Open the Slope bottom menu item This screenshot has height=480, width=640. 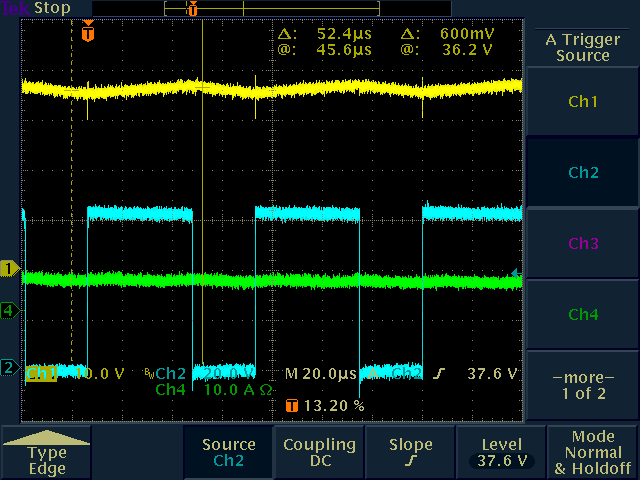click(x=410, y=452)
